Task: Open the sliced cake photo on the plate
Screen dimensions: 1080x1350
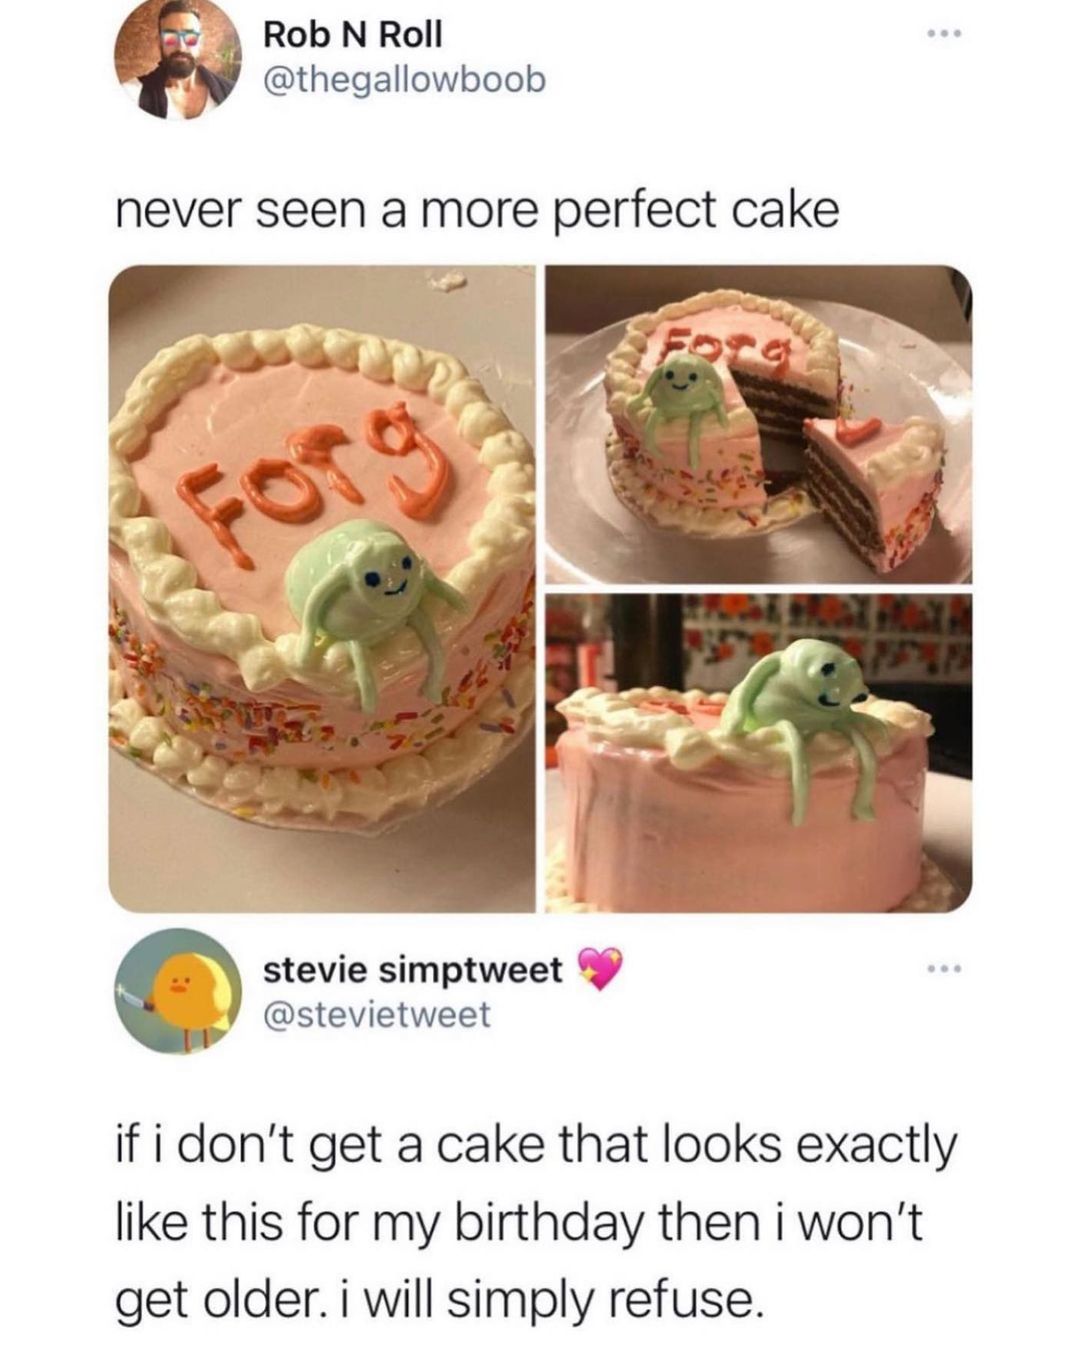Action: point(757,425)
